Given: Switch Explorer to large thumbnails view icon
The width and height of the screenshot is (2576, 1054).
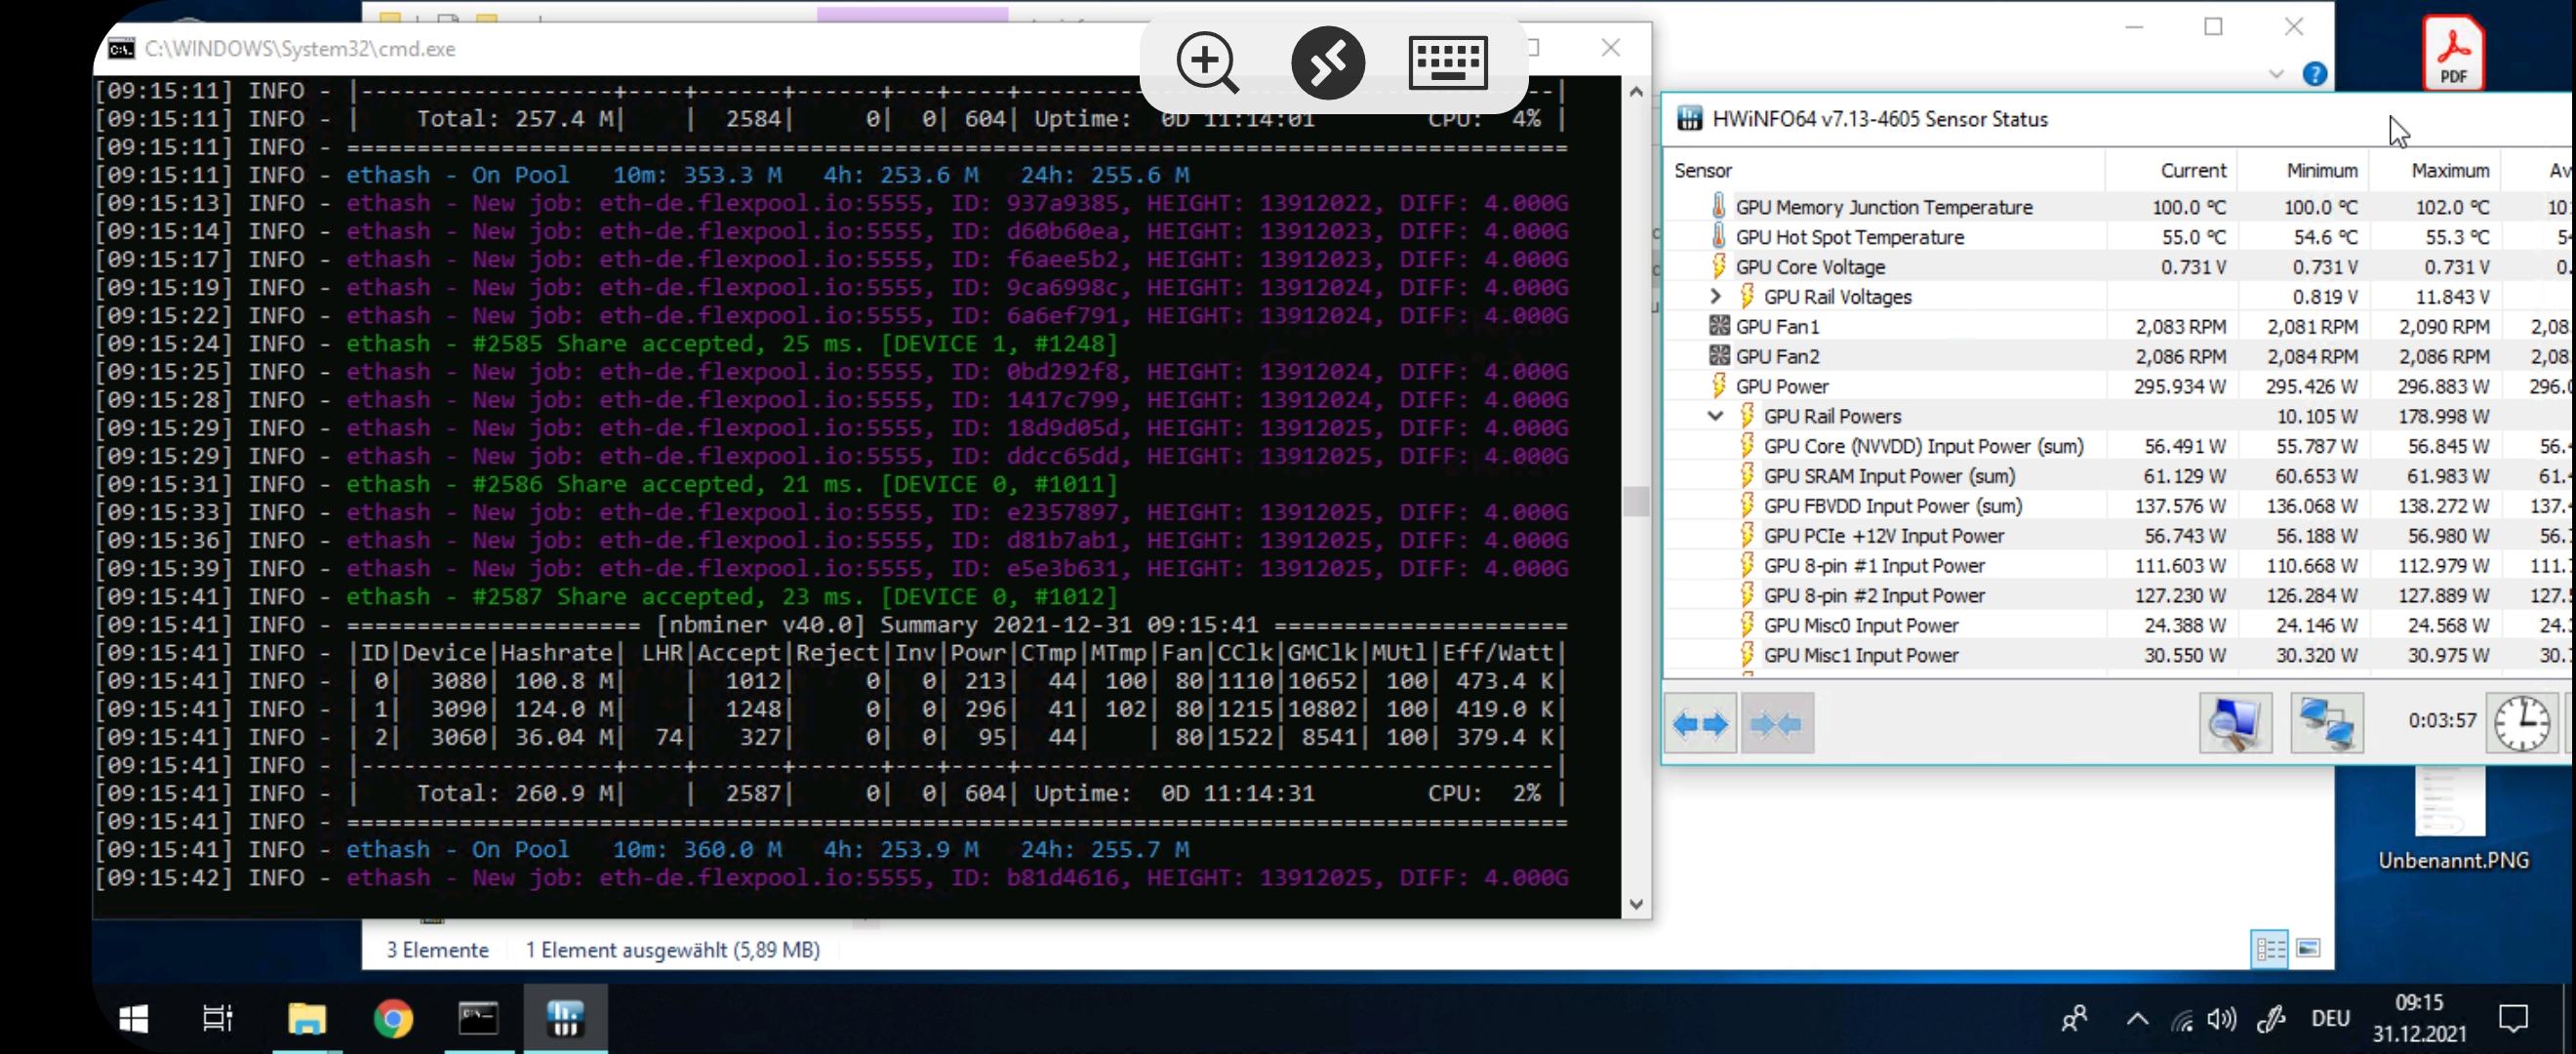Looking at the screenshot, I should click(x=2308, y=948).
